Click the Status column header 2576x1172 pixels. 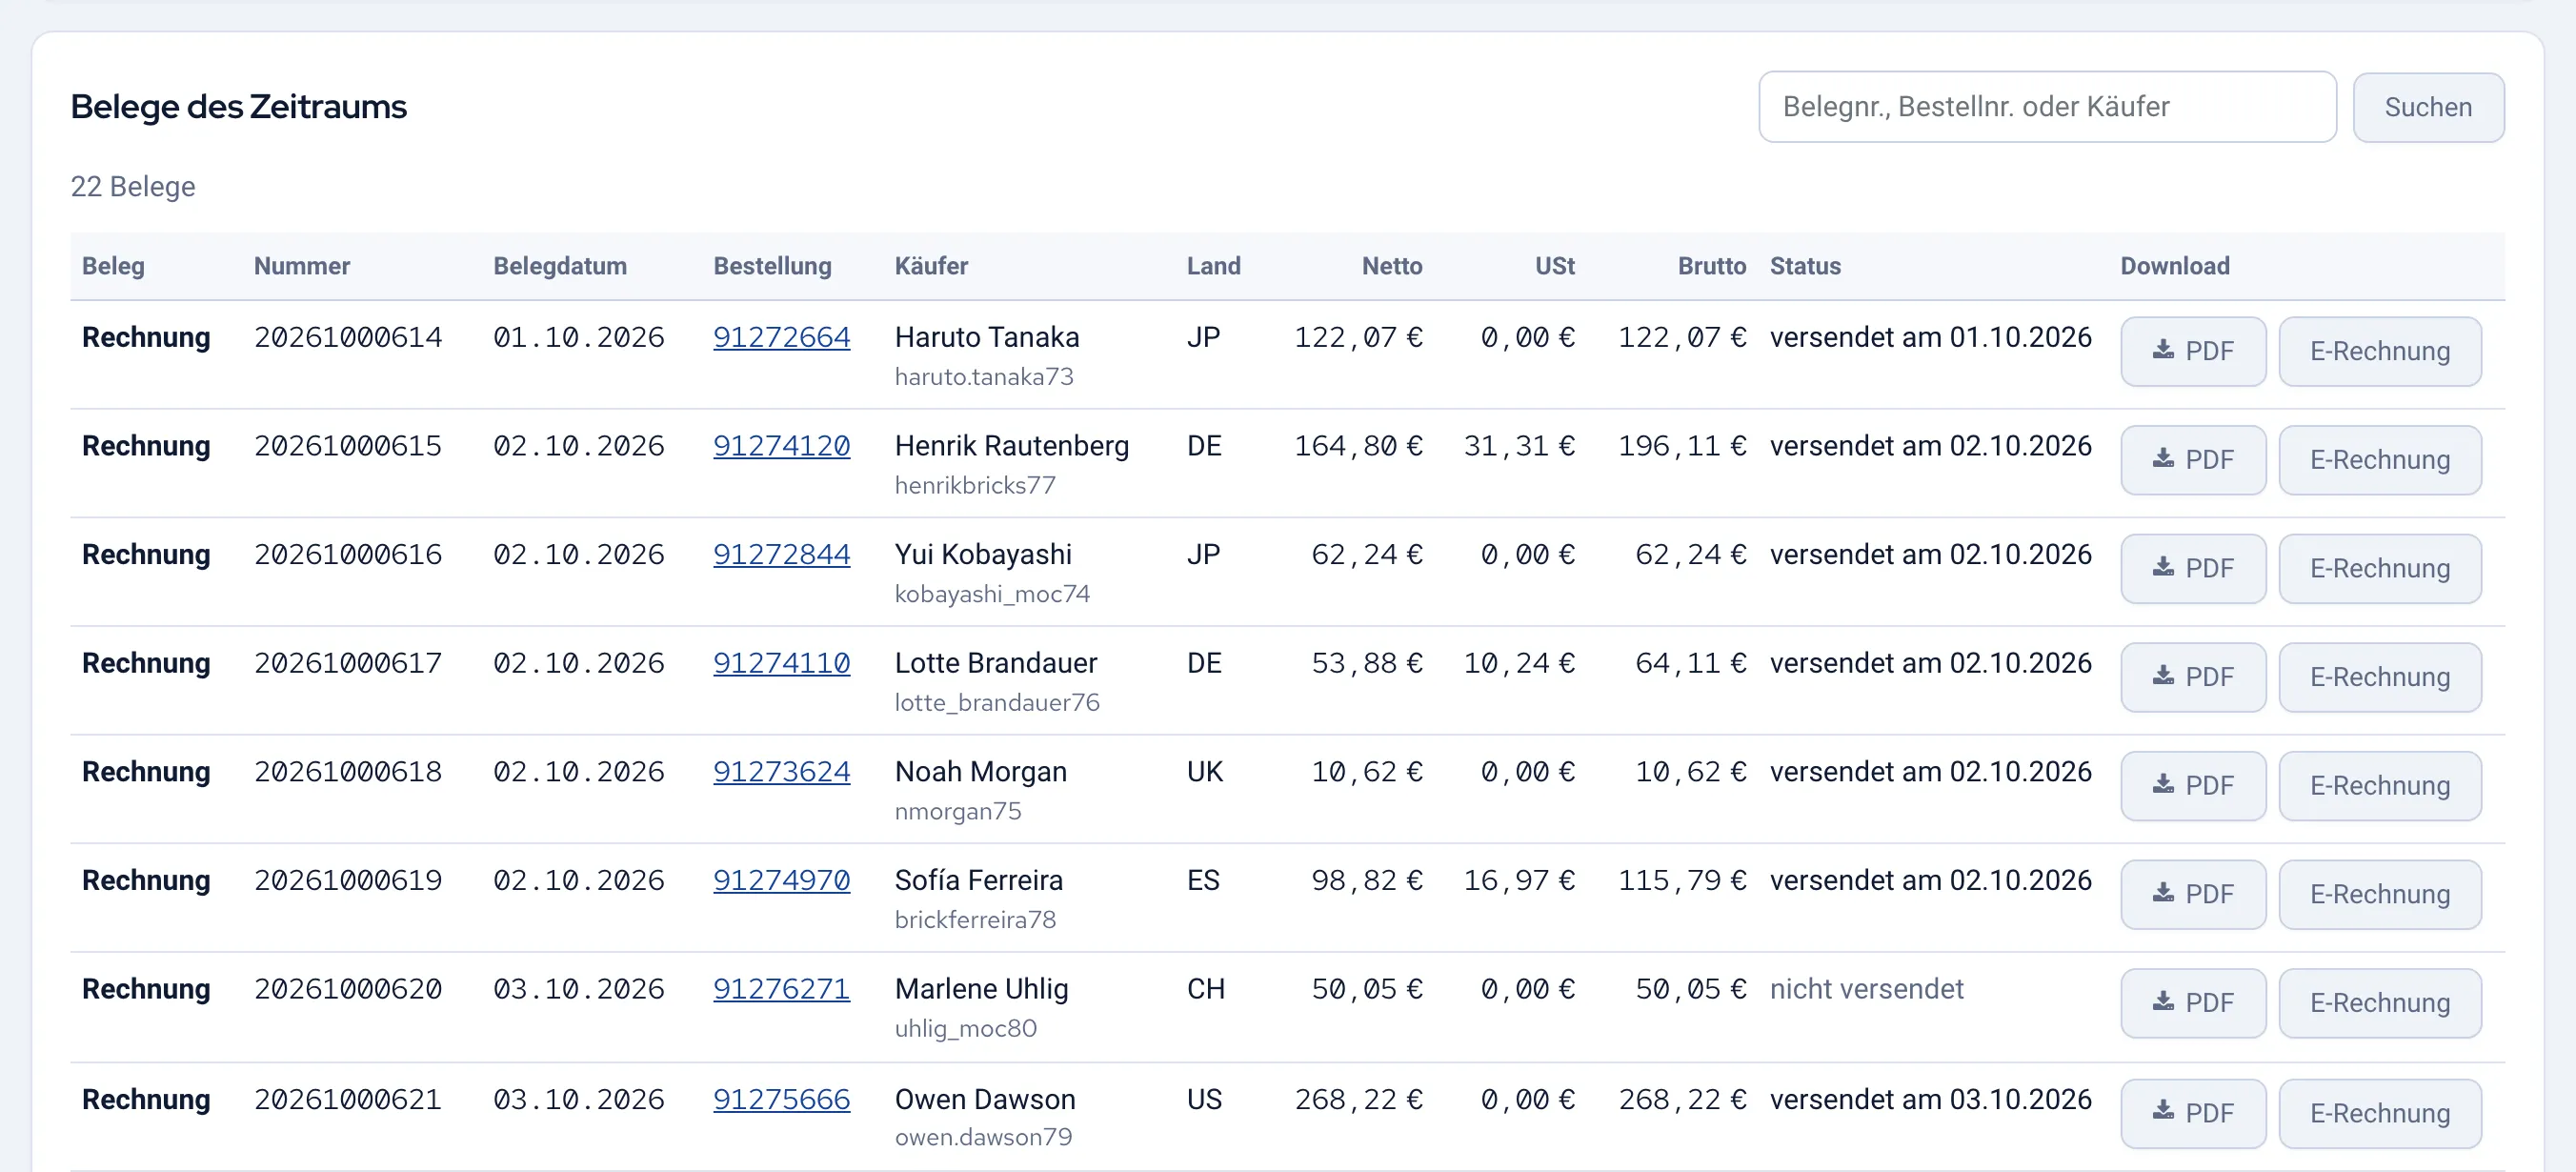click(1805, 266)
